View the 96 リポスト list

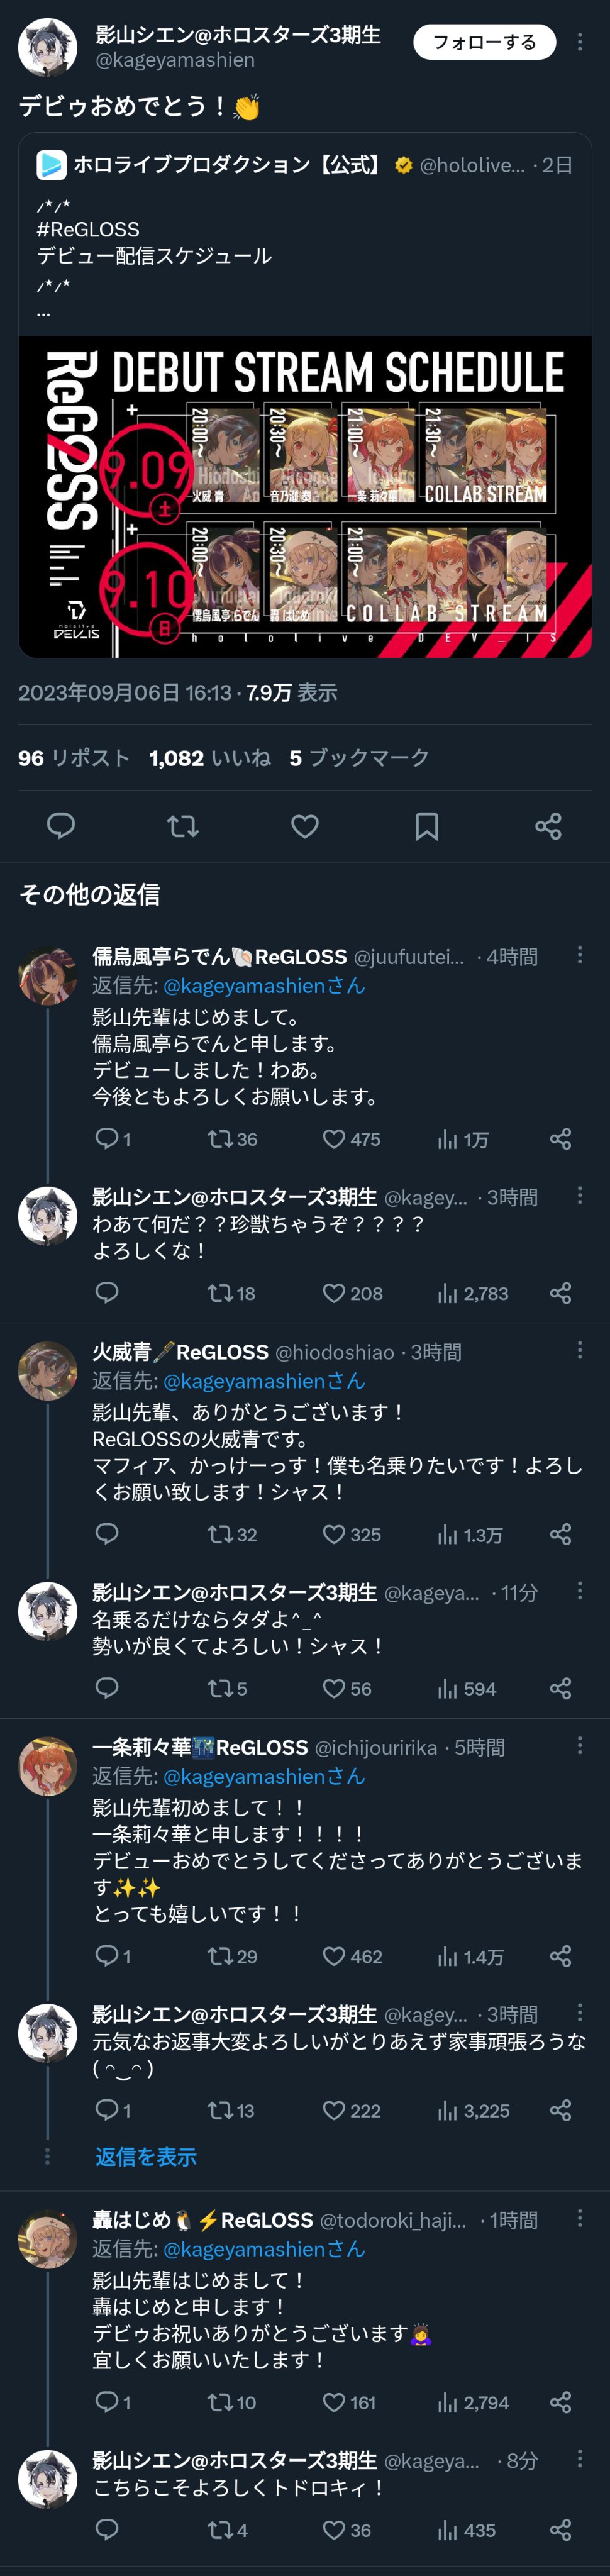(74, 758)
